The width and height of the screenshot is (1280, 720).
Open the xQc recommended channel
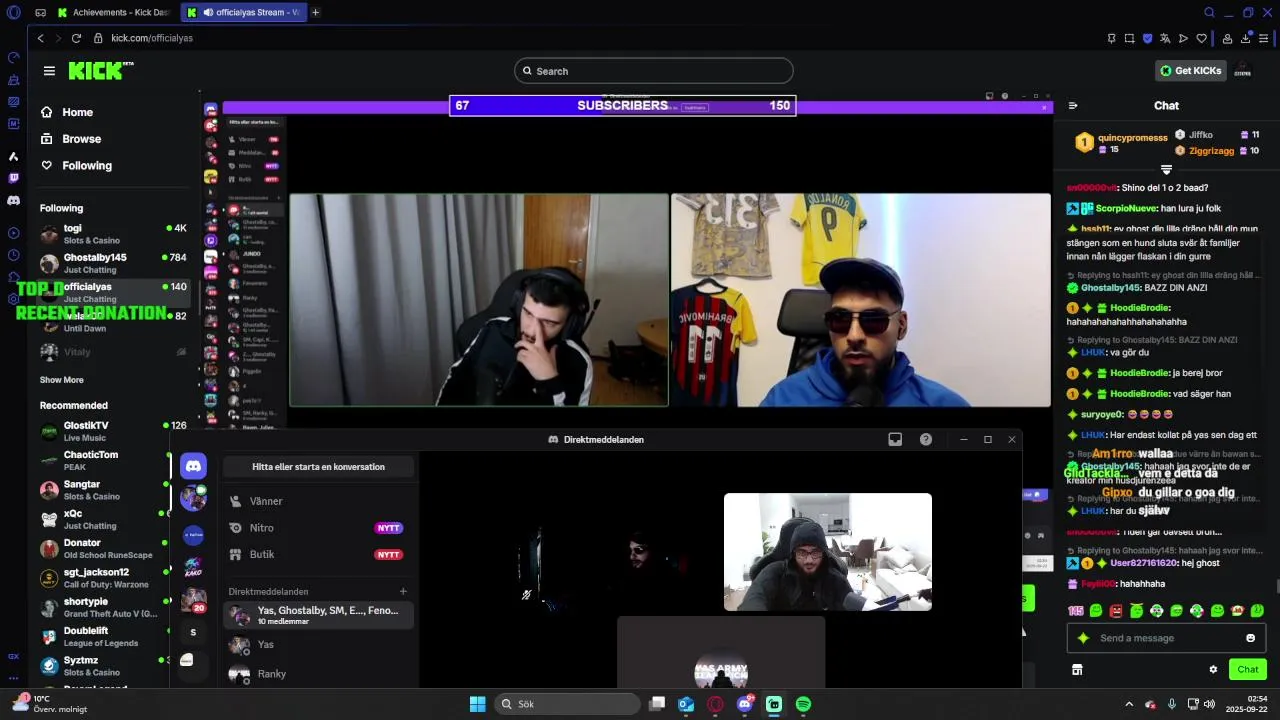point(104,519)
